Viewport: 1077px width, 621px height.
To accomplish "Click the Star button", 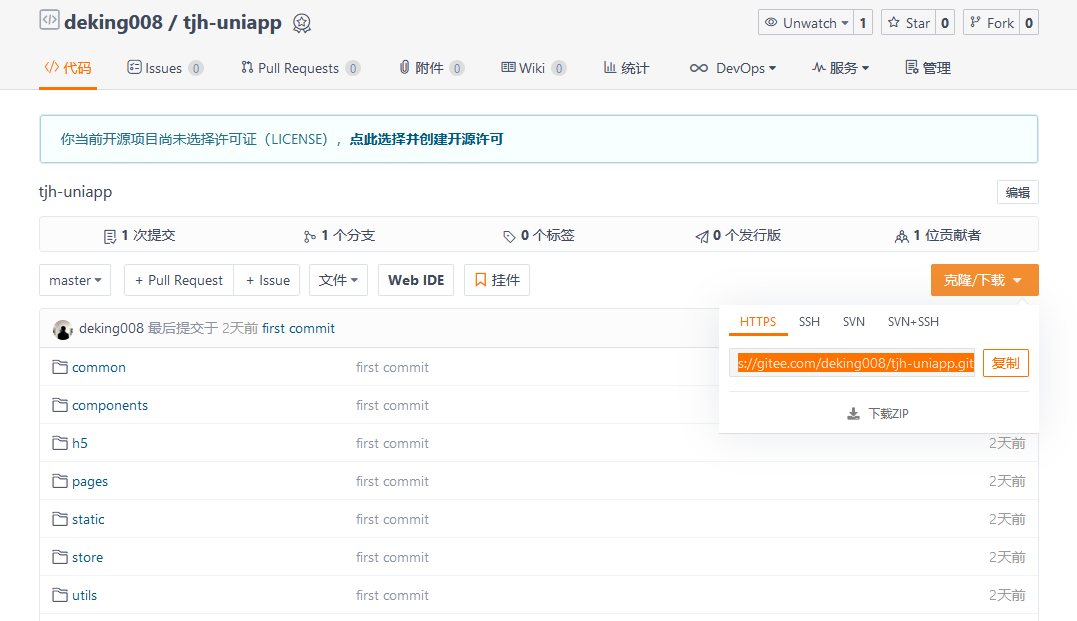I will [x=908, y=23].
